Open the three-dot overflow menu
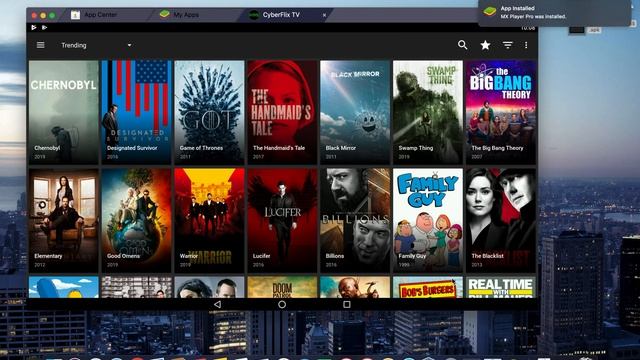640x360 pixels. [526, 45]
